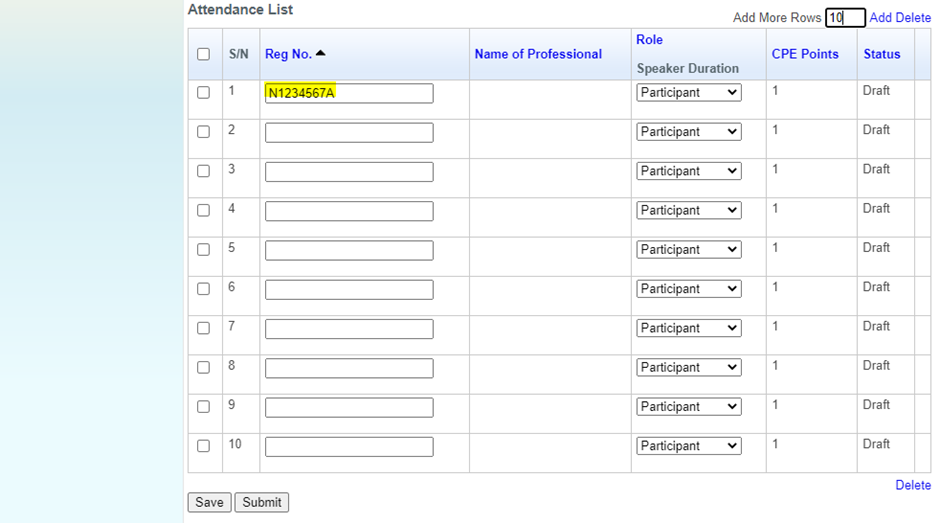Tick the select-all checkbox in header
The height and width of the screenshot is (523, 940).
[x=204, y=54]
